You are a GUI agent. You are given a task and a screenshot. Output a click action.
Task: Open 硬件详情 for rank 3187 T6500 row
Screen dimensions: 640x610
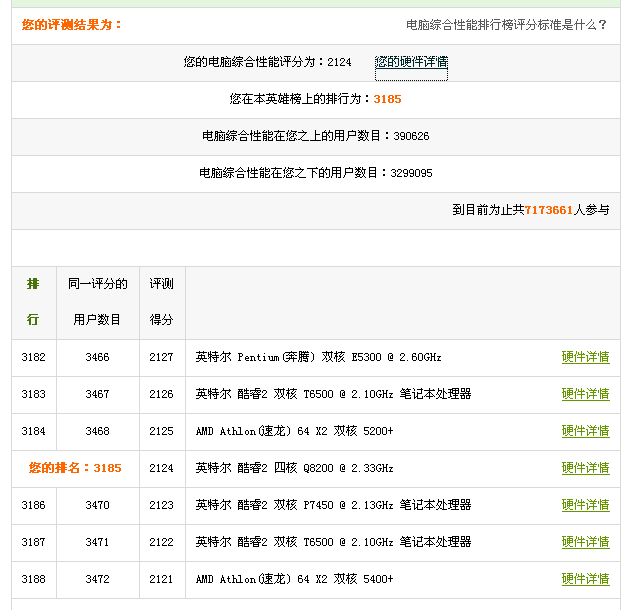(x=585, y=542)
